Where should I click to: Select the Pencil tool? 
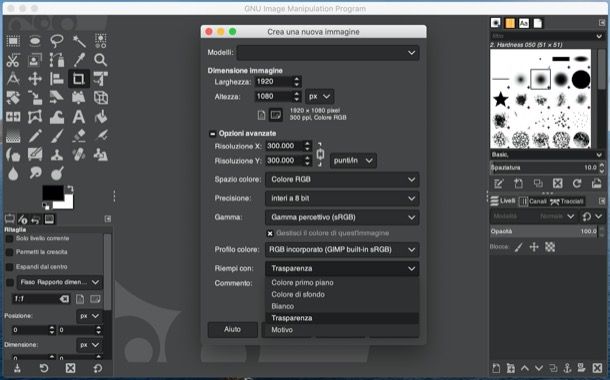pos(35,136)
